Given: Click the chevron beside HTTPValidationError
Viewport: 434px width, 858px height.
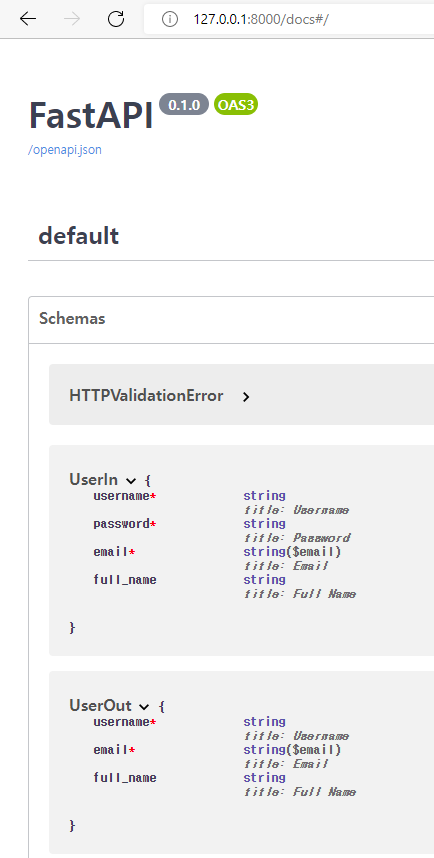Looking at the screenshot, I should [246, 397].
